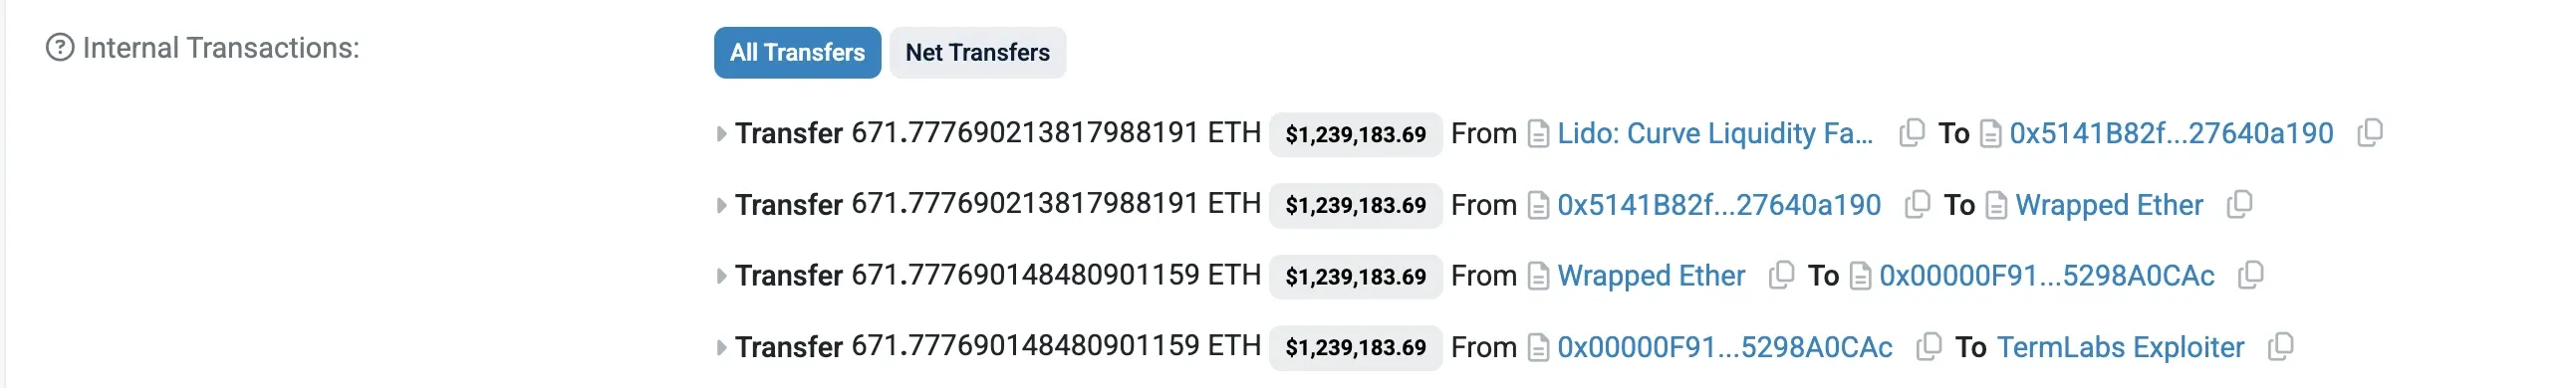Expand first transfer from Lido Curve
2576x388 pixels.
(721, 134)
